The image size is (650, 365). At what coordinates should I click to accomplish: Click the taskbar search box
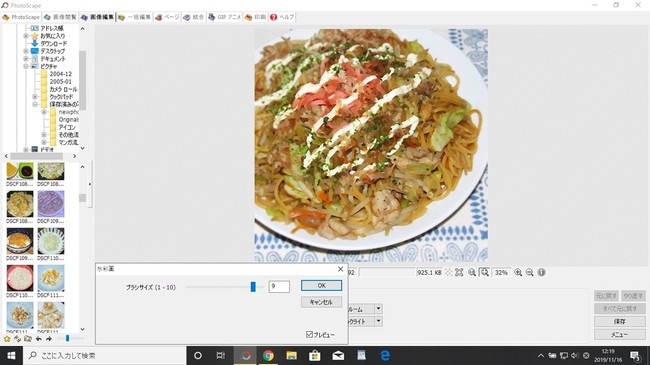(x=104, y=356)
